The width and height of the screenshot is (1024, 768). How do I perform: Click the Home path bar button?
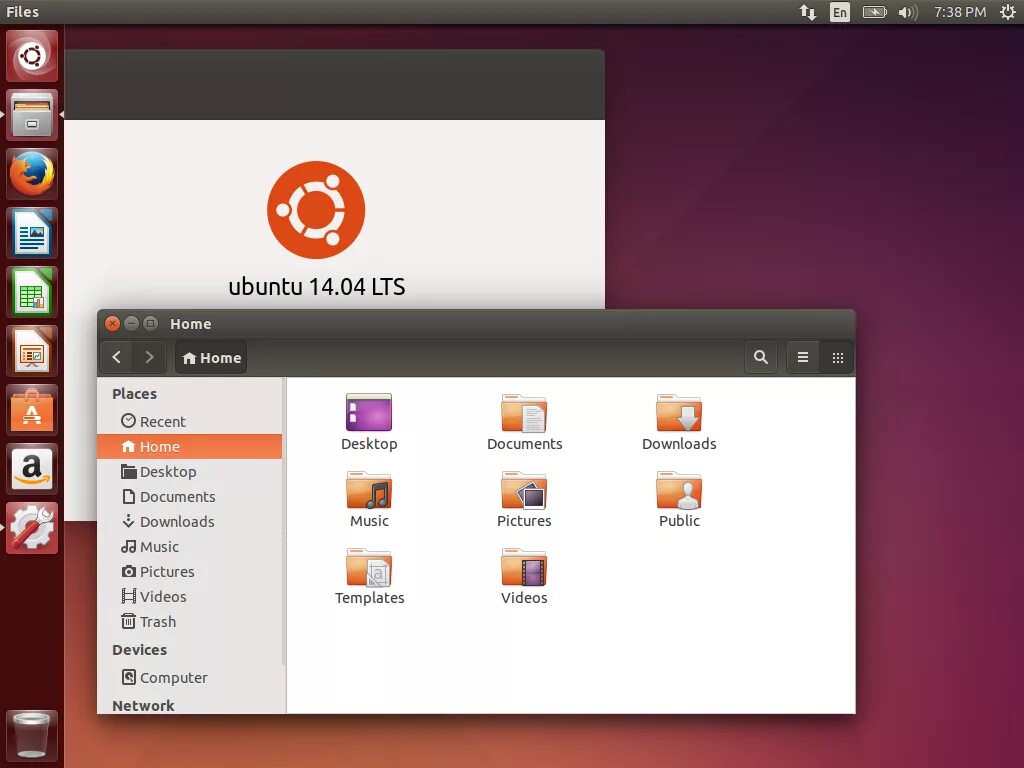click(x=211, y=358)
